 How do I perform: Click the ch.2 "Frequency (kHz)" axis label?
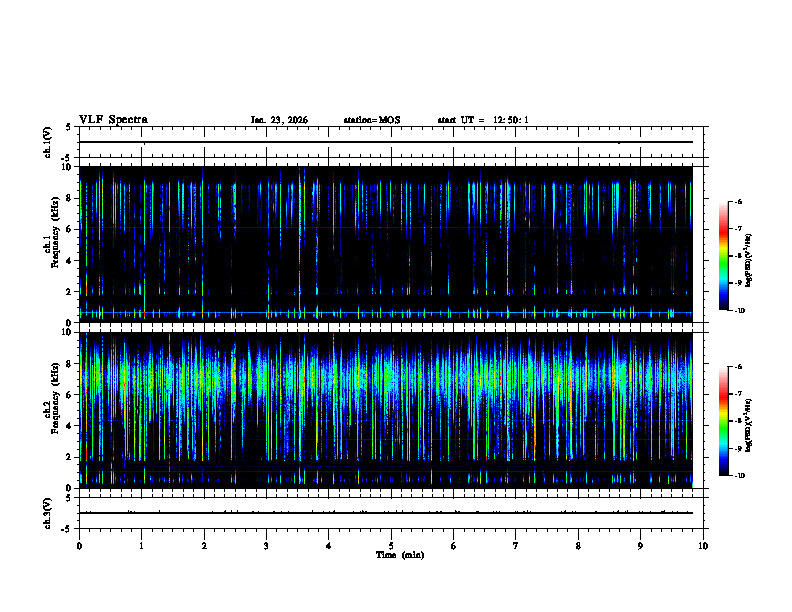55,398
